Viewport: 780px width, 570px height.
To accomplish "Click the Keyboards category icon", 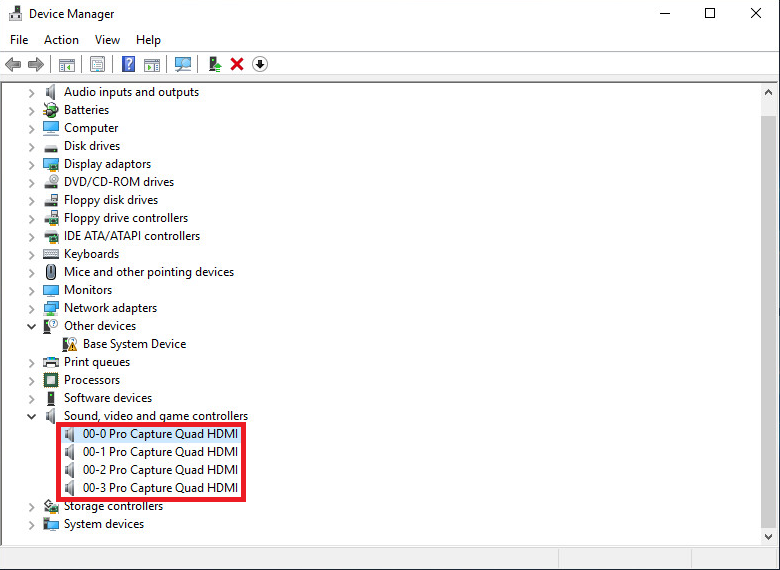I will [51, 254].
